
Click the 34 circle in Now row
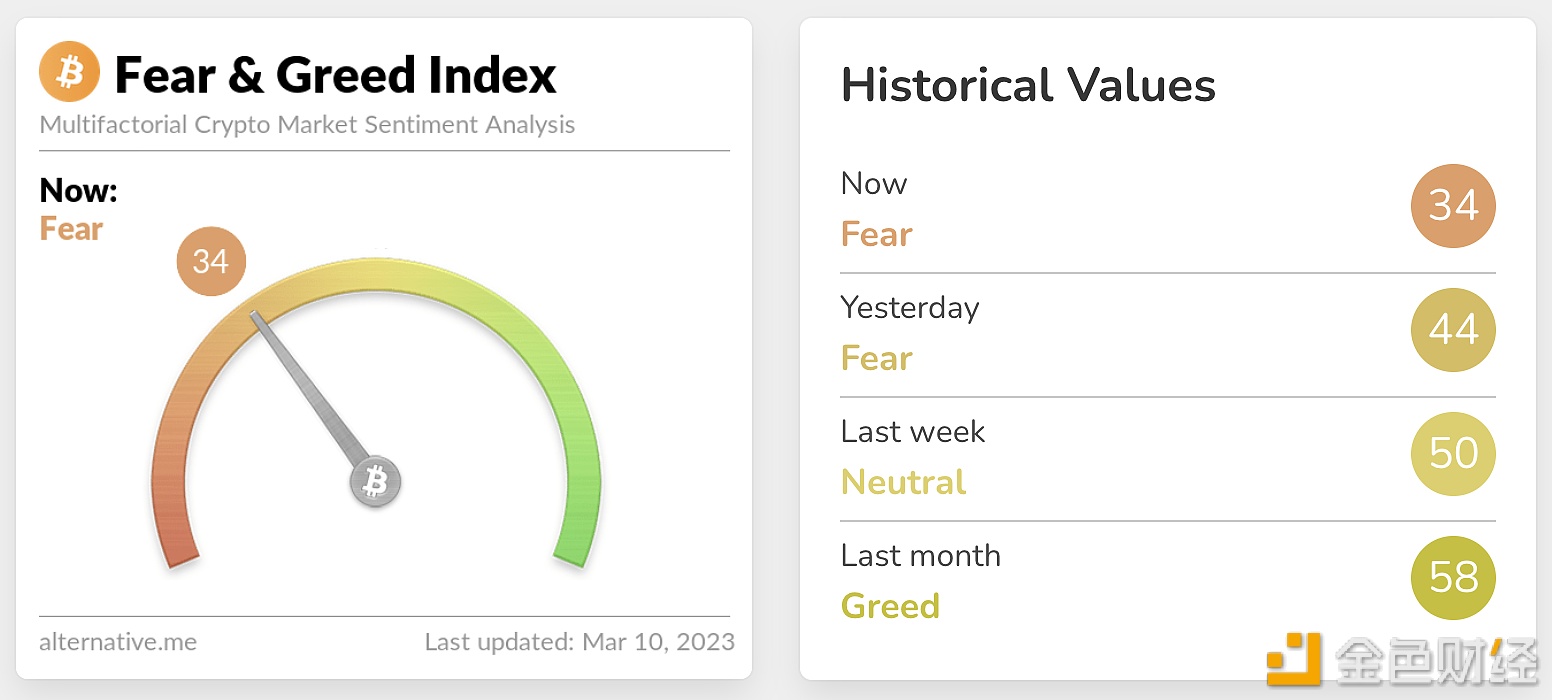1452,206
